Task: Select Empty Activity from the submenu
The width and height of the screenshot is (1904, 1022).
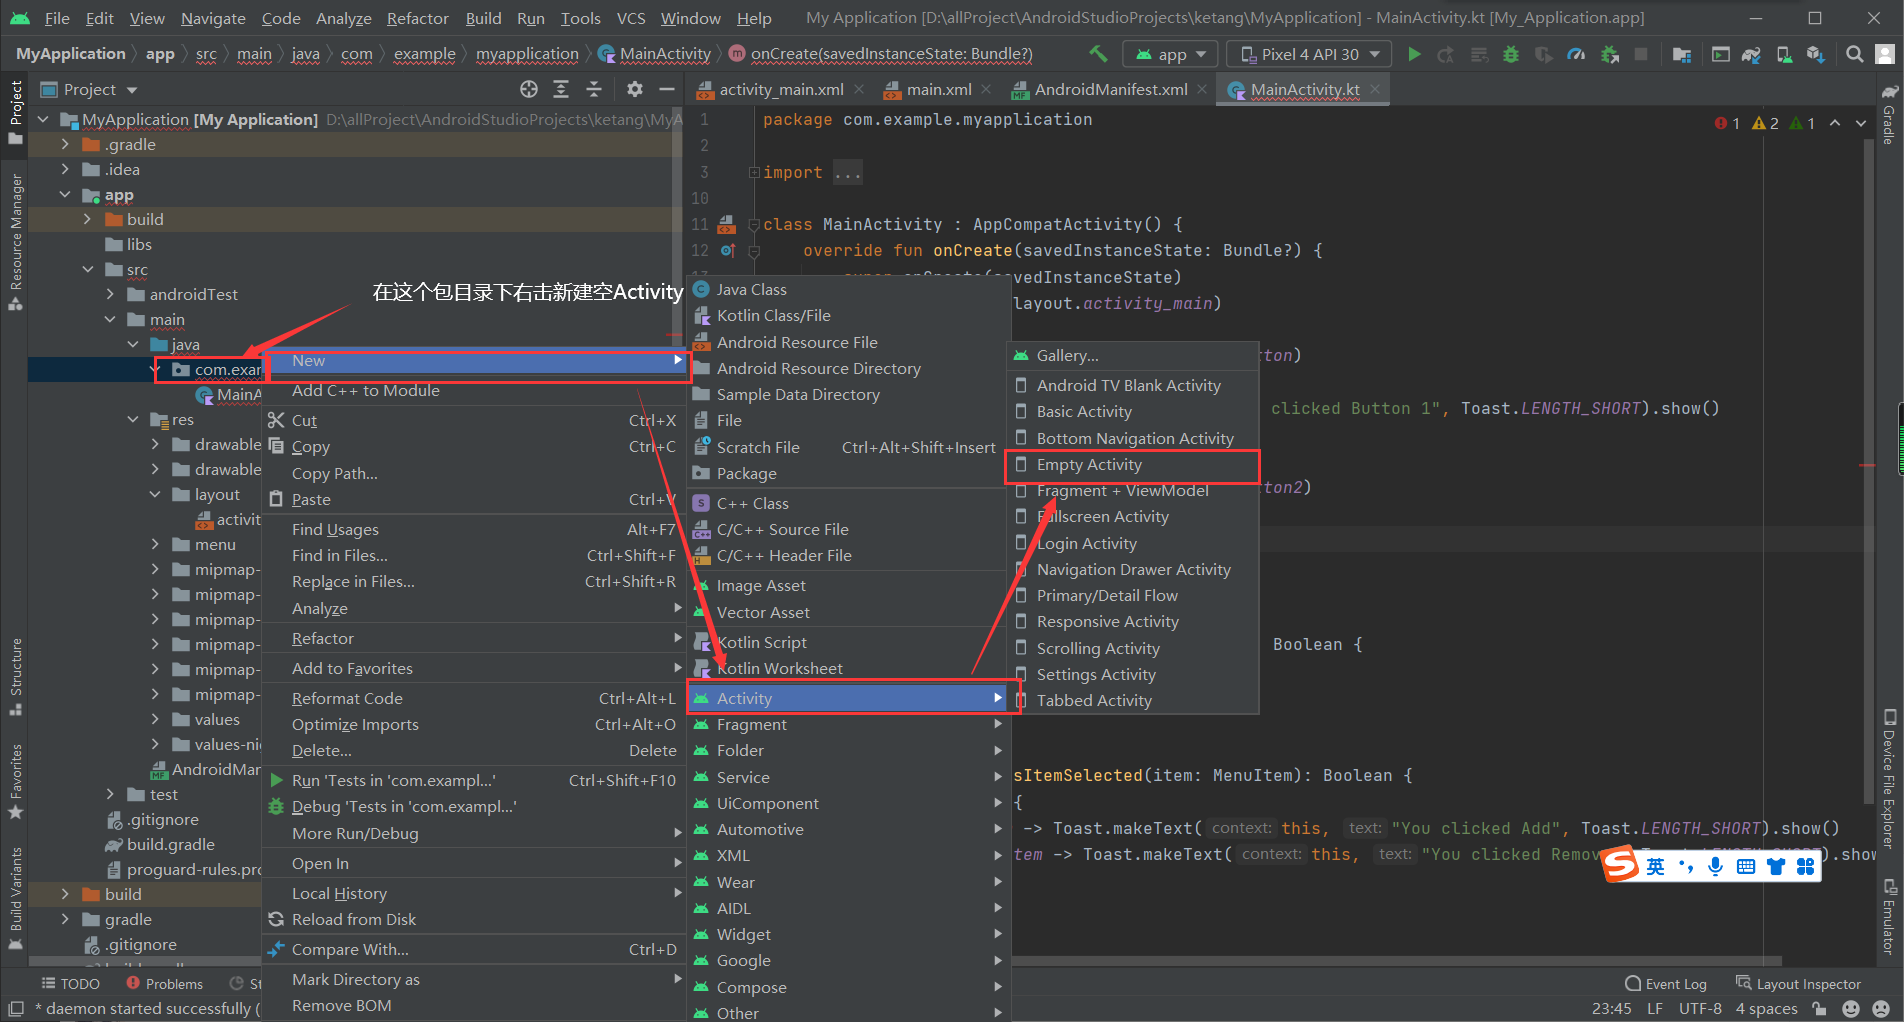Action: coord(1131,465)
